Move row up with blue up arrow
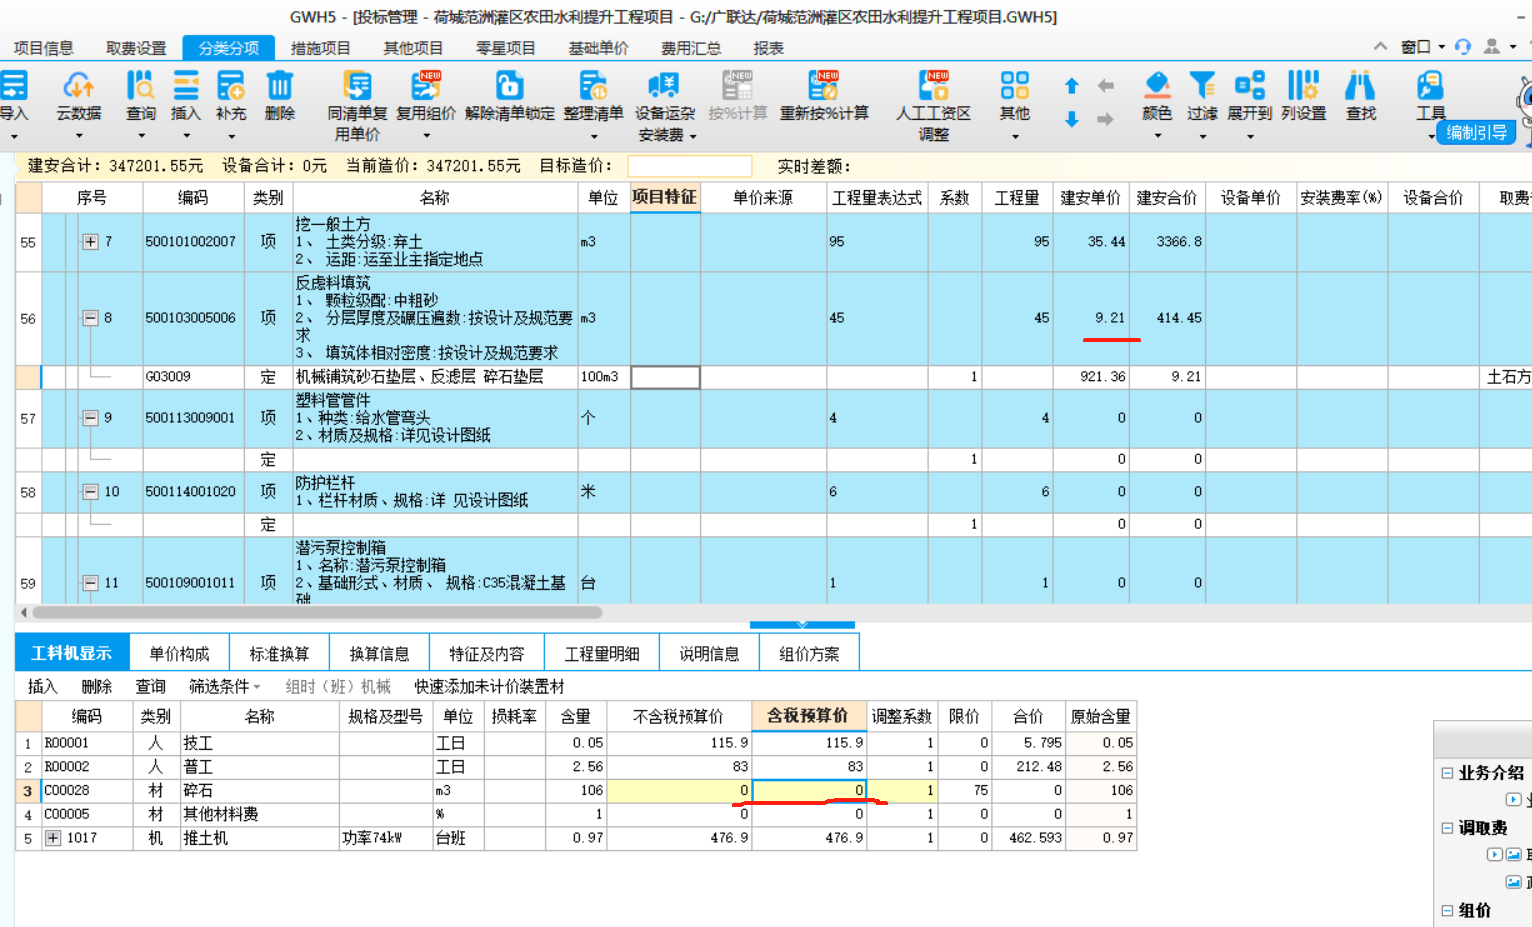This screenshot has height=927, width=1532. 1072,86
